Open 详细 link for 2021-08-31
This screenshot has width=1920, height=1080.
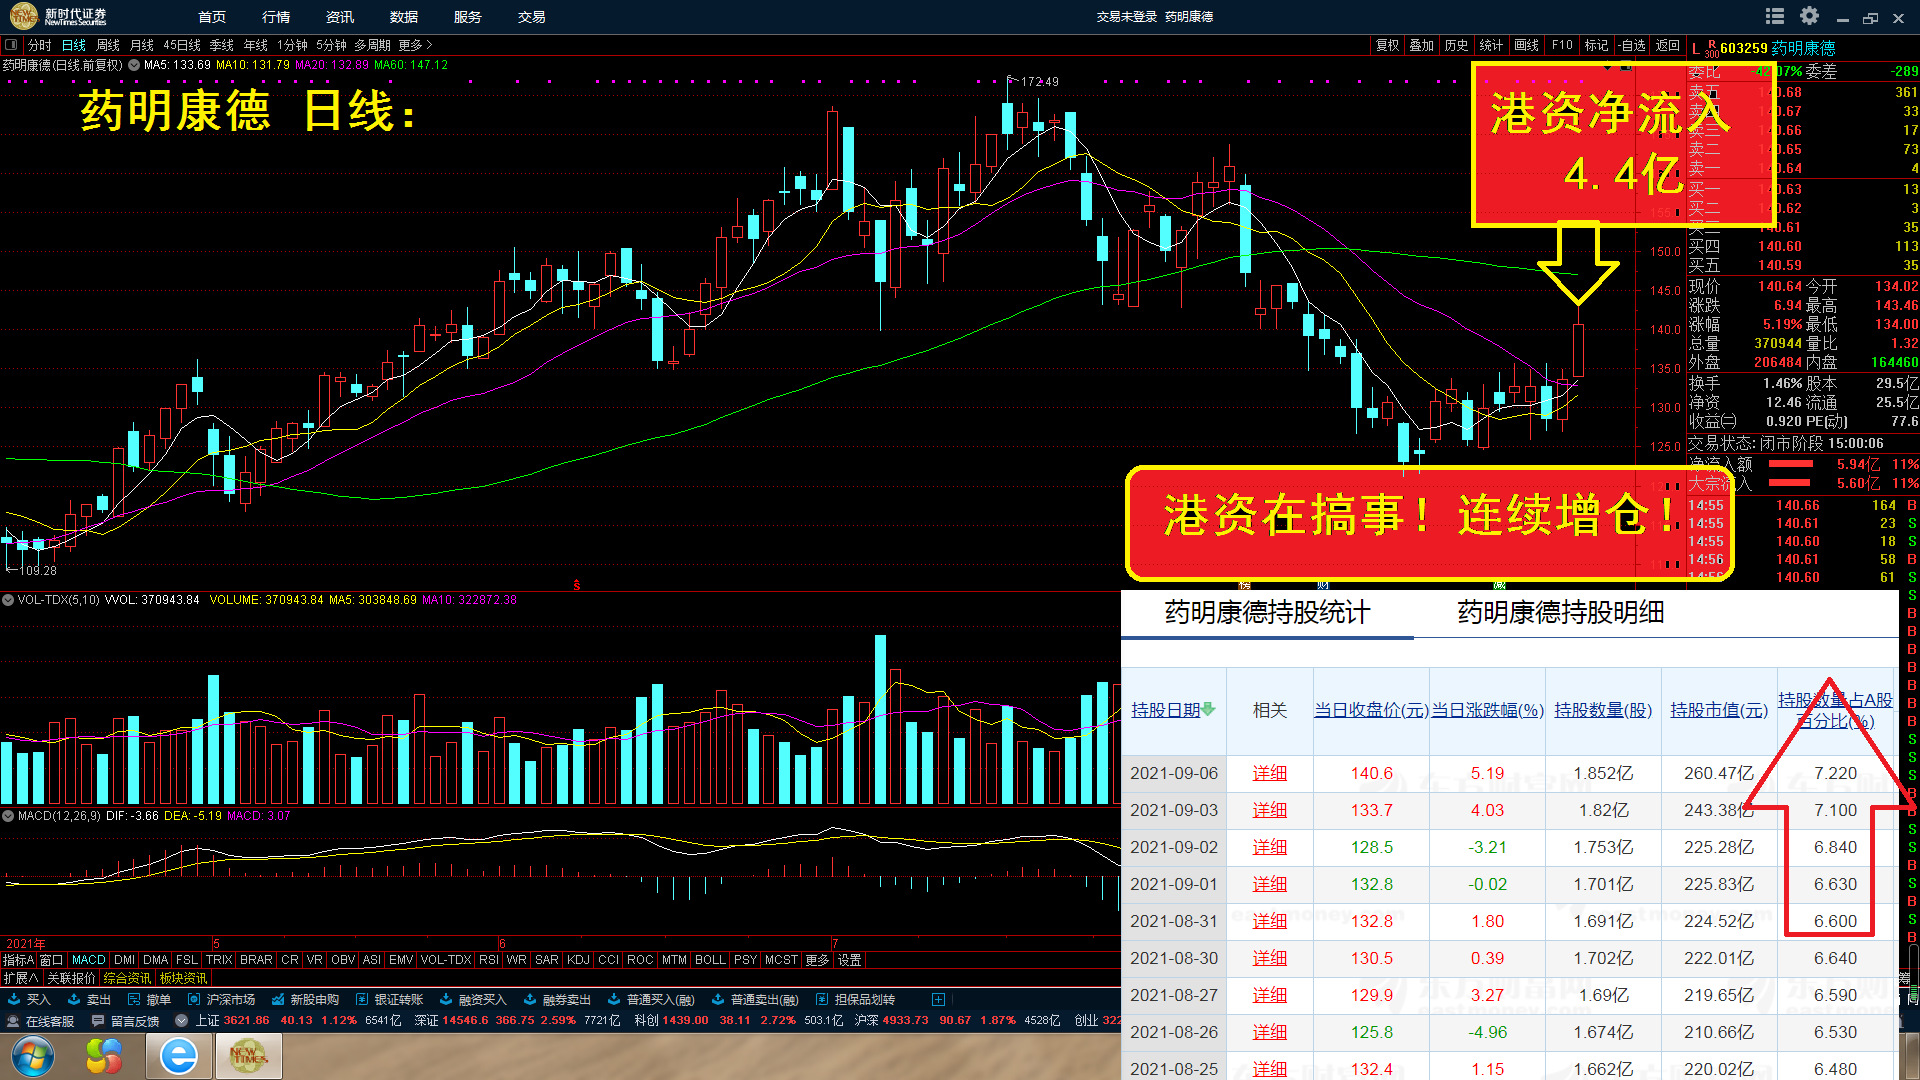click(1270, 921)
